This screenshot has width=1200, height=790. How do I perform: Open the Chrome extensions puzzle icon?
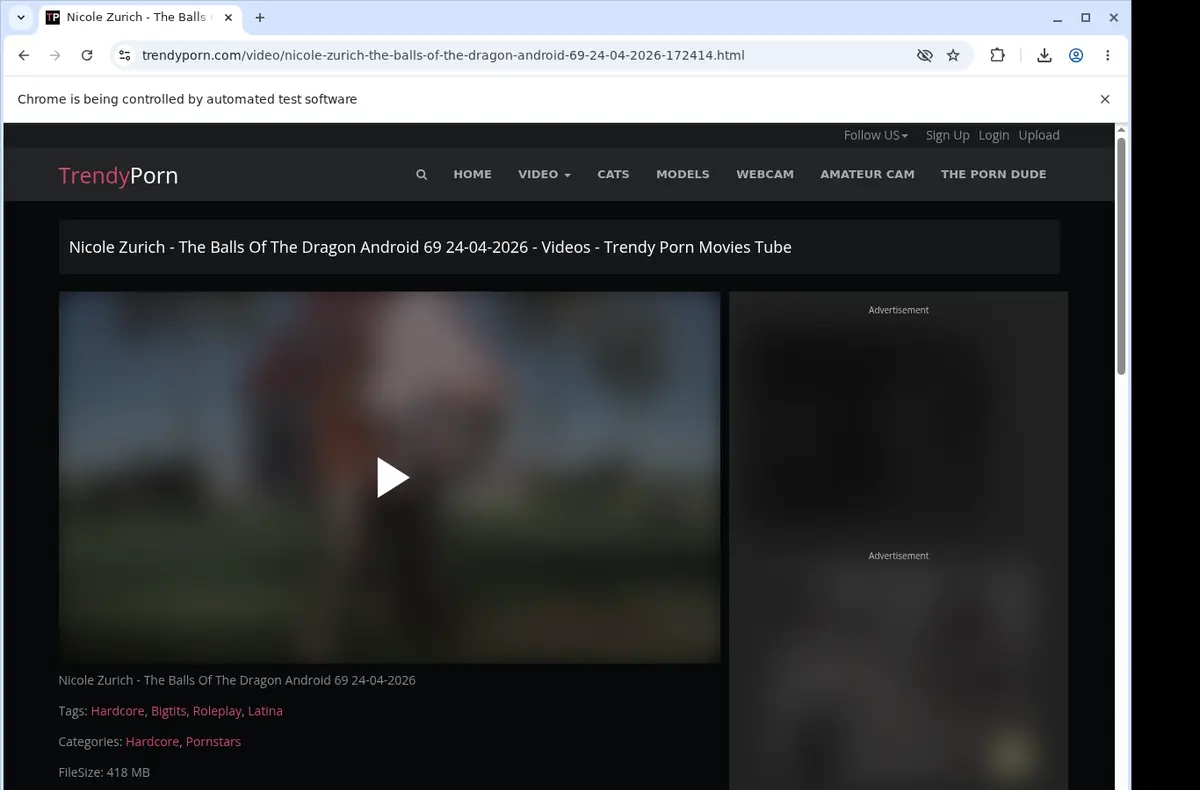(x=997, y=56)
